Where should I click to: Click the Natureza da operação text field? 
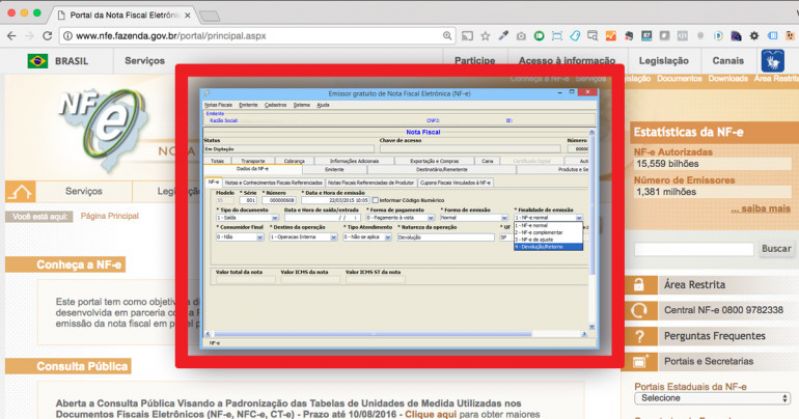pyautogui.click(x=445, y=238)
